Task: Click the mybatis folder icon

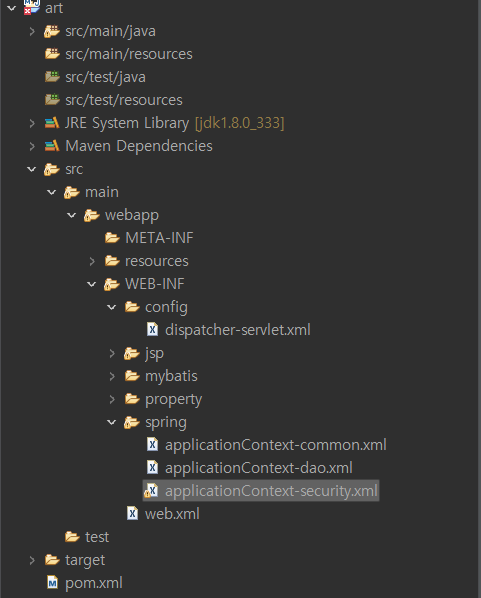Action: tap(132, 376)
